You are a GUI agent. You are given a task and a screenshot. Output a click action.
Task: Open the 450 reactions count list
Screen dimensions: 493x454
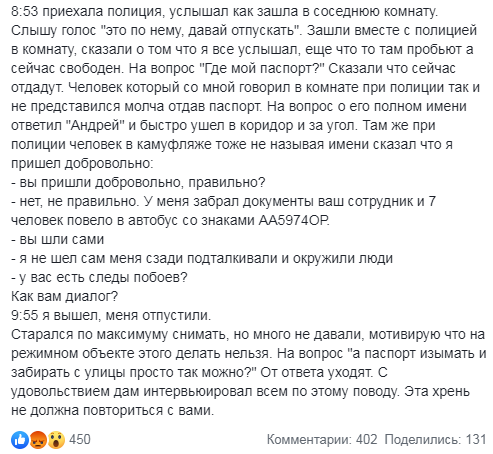(80, 439)
